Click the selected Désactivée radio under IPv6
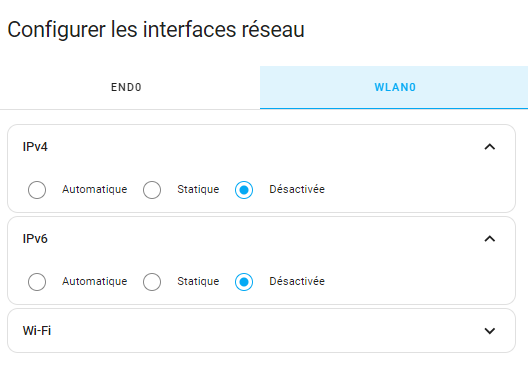This screenshot has height=368, width=528. (x=244, y=282)
